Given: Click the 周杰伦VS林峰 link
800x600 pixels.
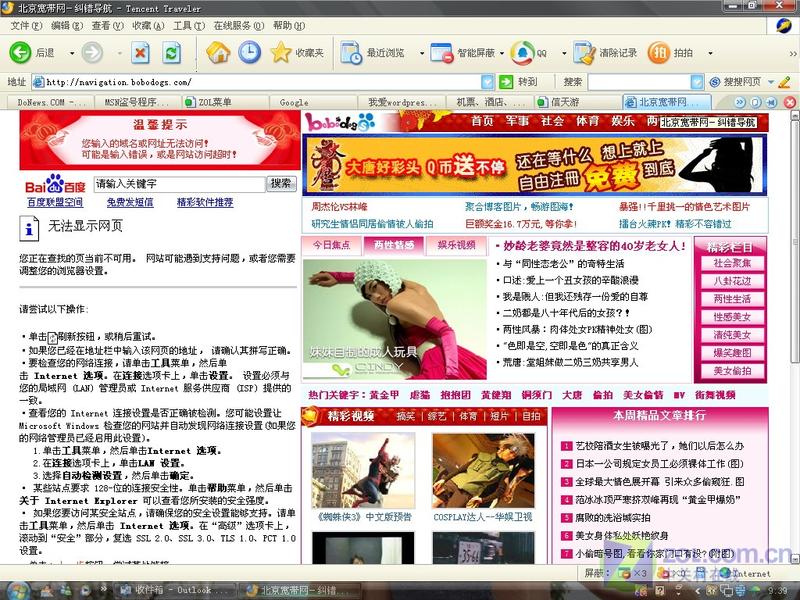Looking at the screenshot, I should (x=339, y=207).
